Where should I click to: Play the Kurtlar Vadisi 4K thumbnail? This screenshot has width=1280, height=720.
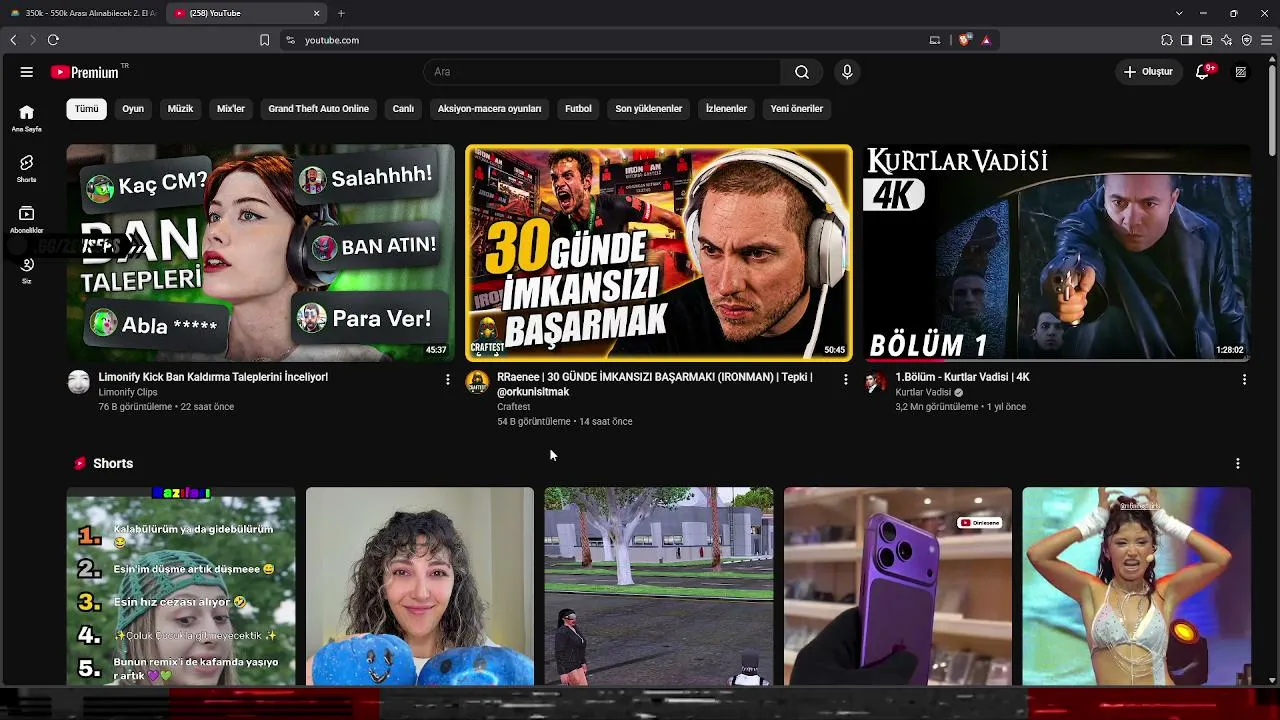(1057, 253)
